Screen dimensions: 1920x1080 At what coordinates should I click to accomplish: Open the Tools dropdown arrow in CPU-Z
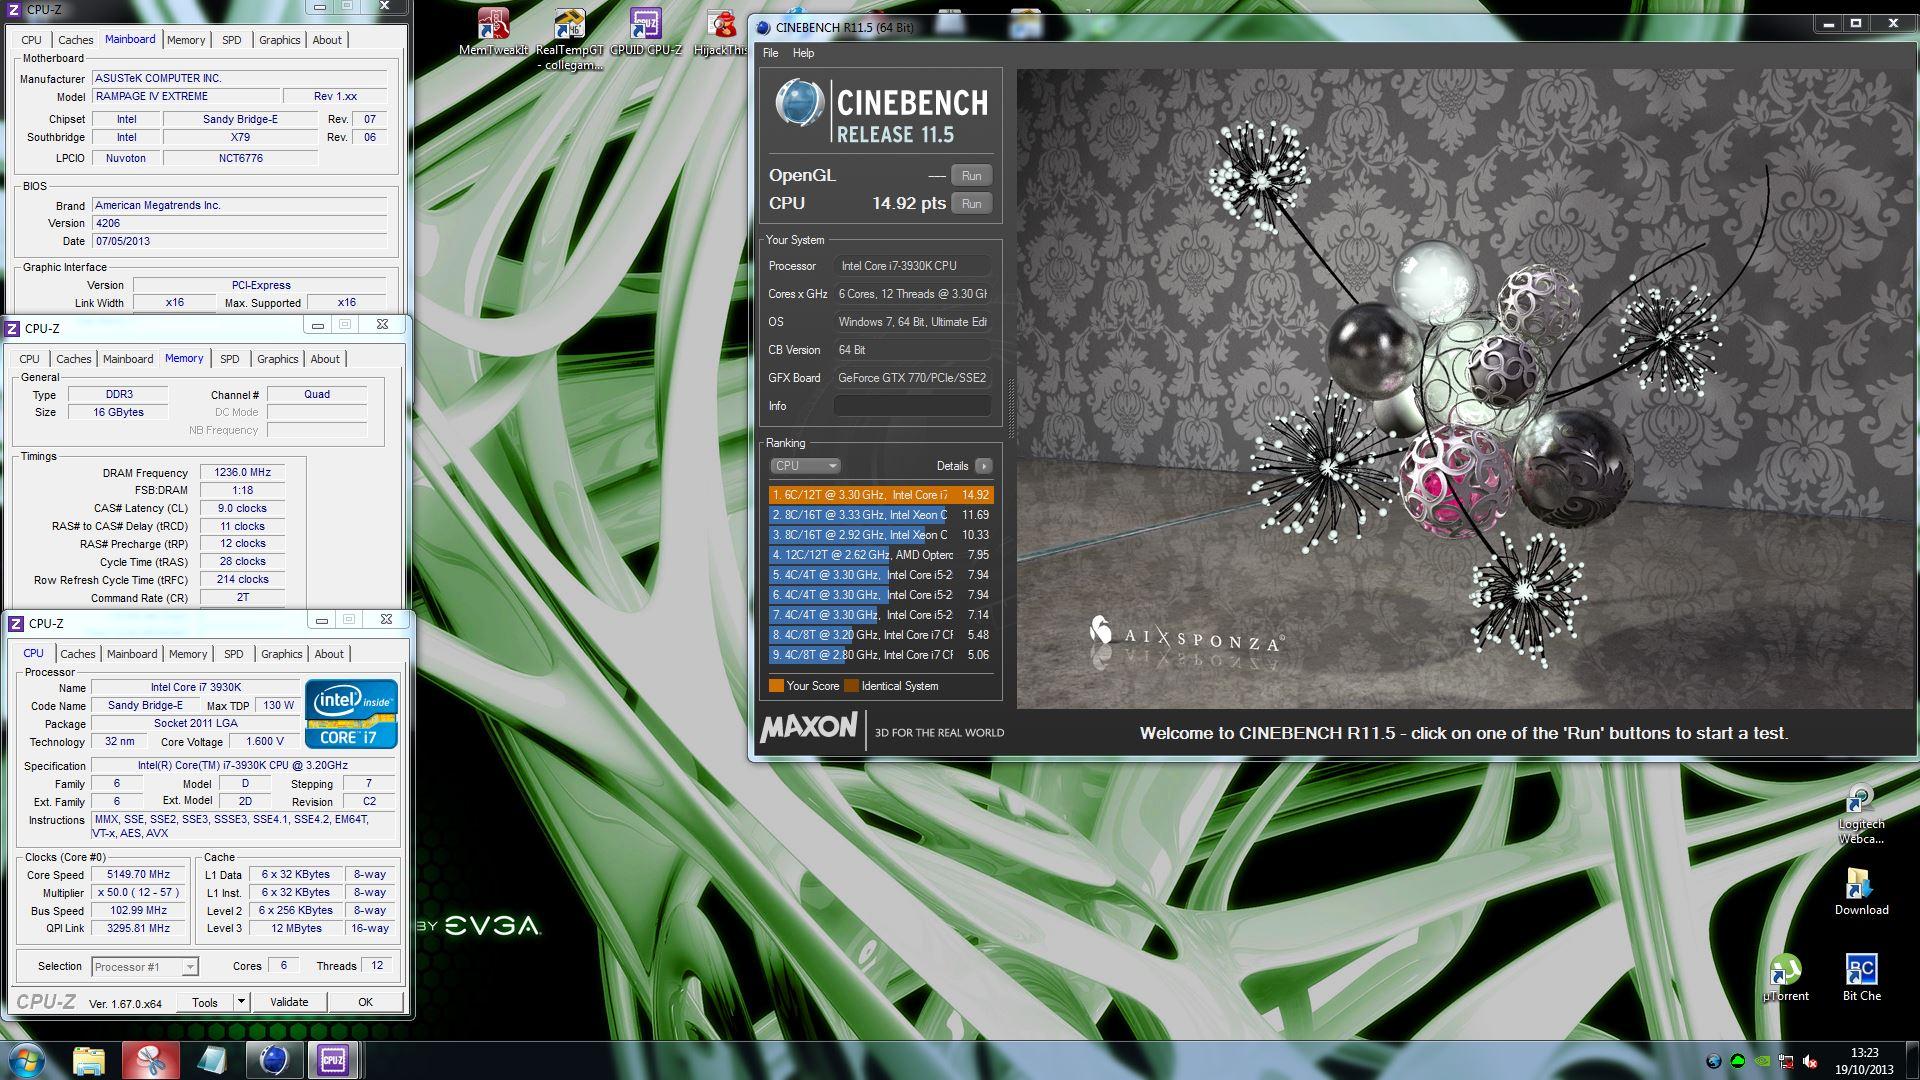(241, 1002)
